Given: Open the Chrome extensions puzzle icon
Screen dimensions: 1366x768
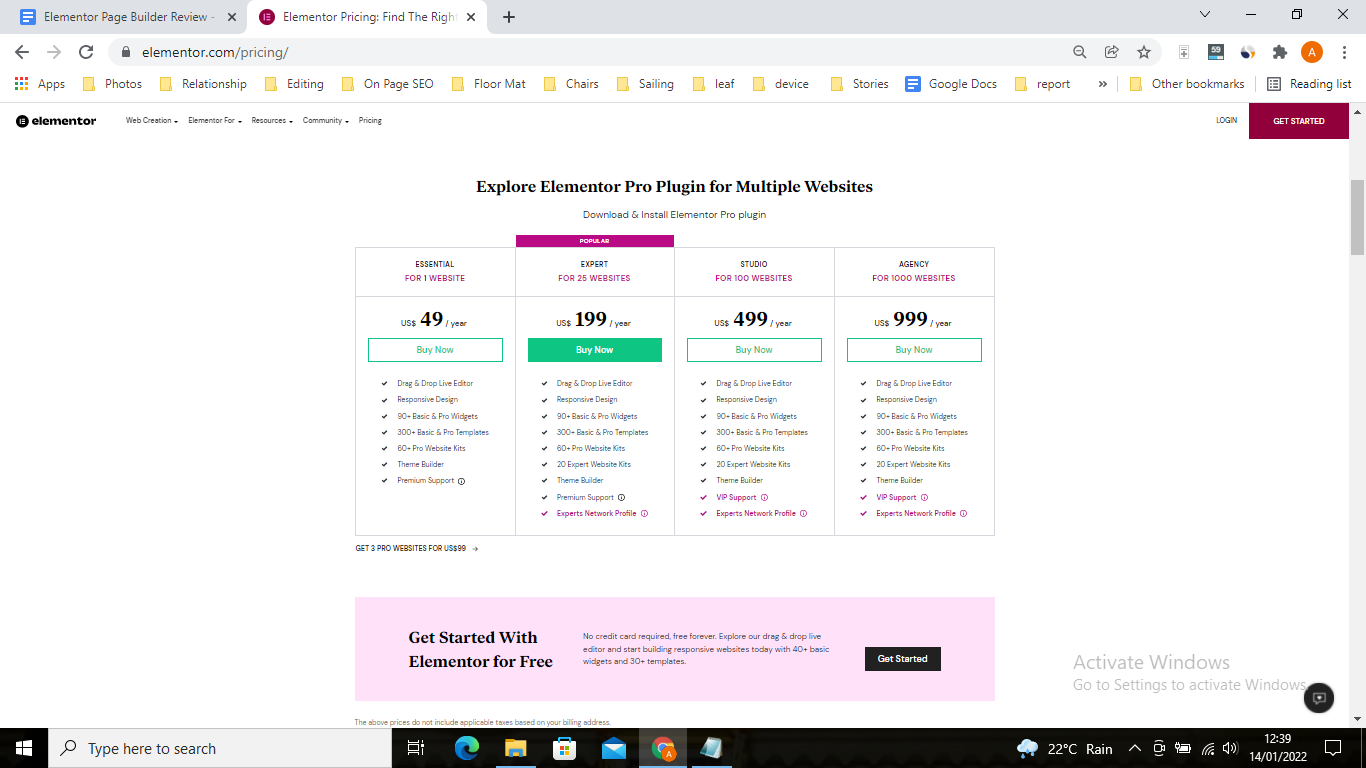Looking at the screenshot, I should click(x=1279, y=52).
